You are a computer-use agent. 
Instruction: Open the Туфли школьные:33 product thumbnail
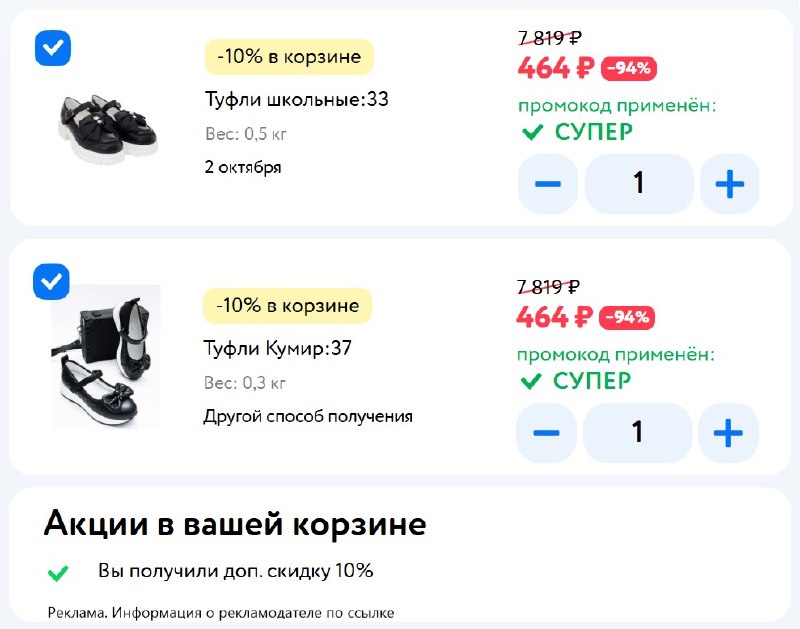click(108, 129)
